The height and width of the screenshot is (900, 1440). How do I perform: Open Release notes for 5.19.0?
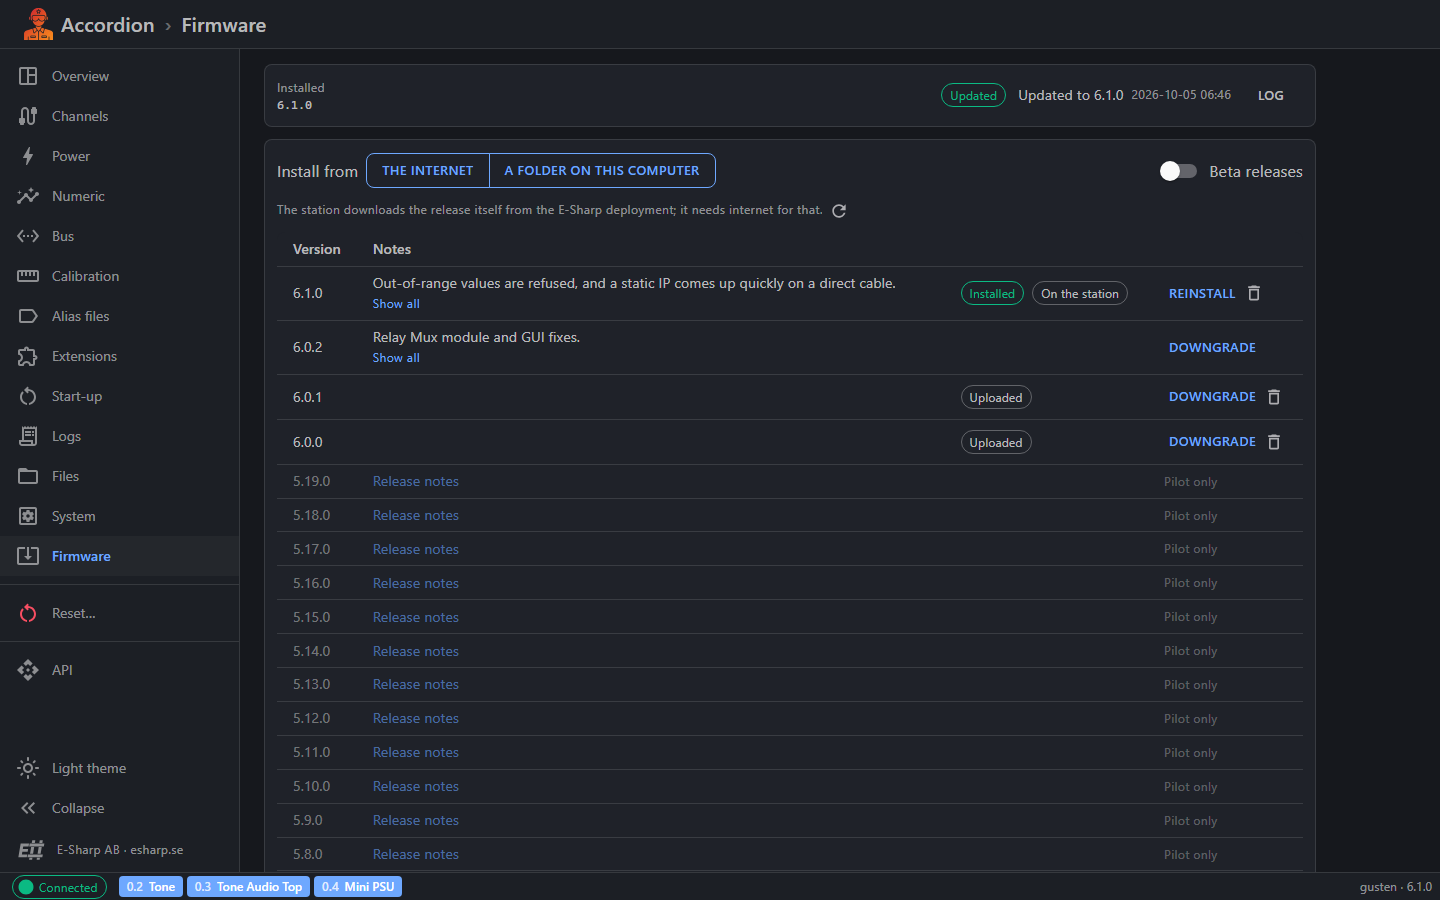coord(416,482)
